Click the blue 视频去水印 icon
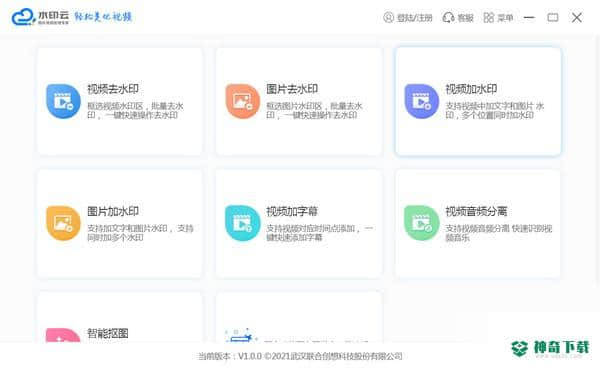This screenshot has width=600, height=370. 63,101
